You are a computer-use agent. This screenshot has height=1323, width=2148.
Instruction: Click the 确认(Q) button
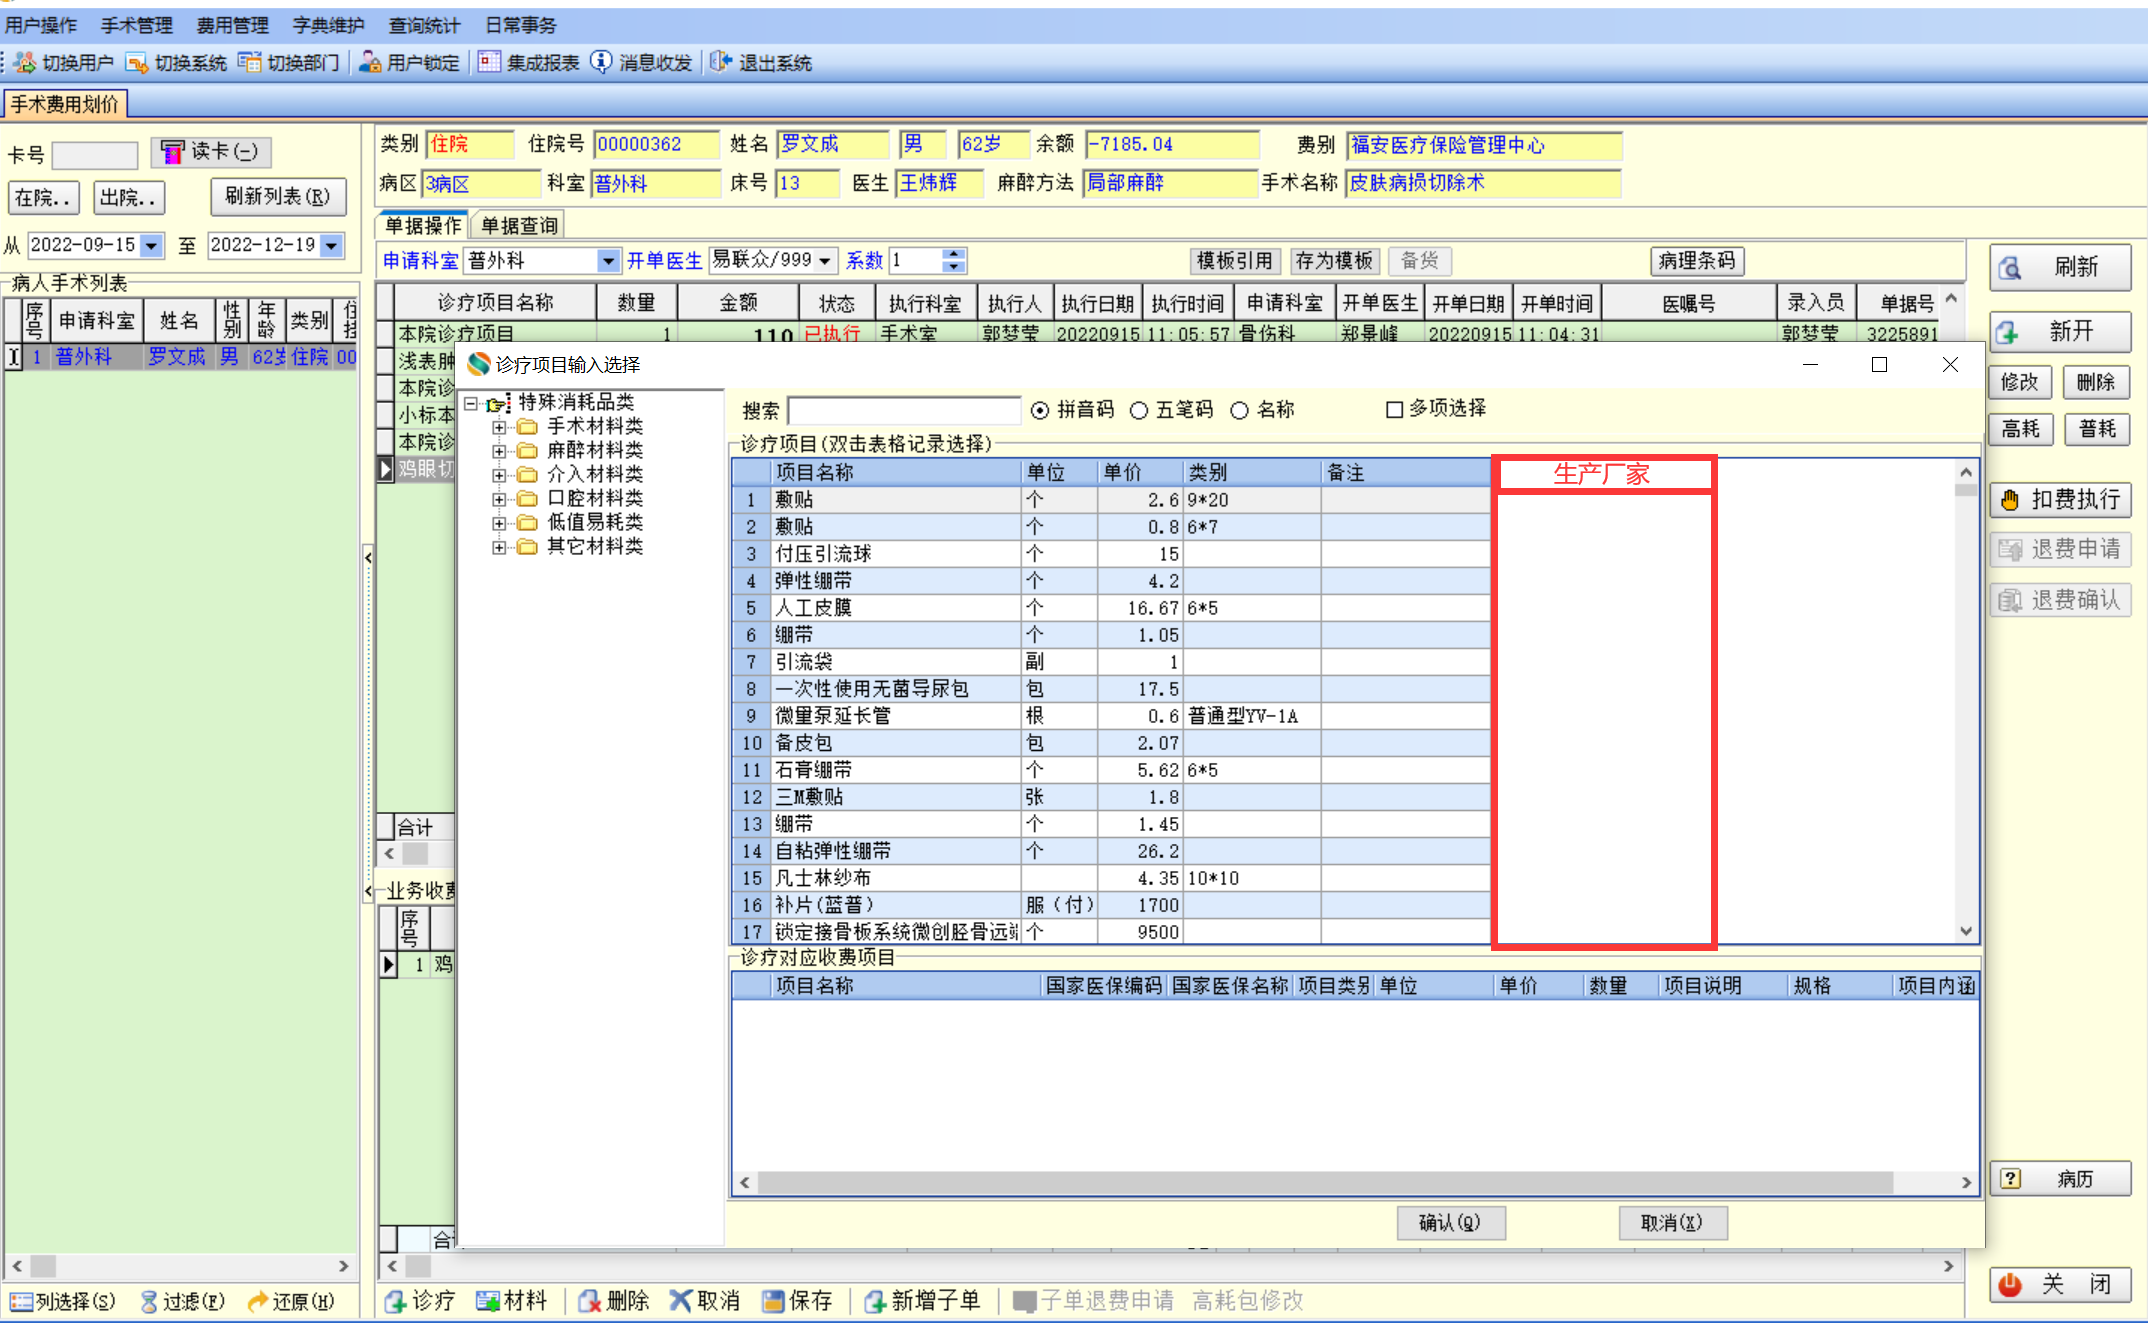[x=1450, y=1222]
